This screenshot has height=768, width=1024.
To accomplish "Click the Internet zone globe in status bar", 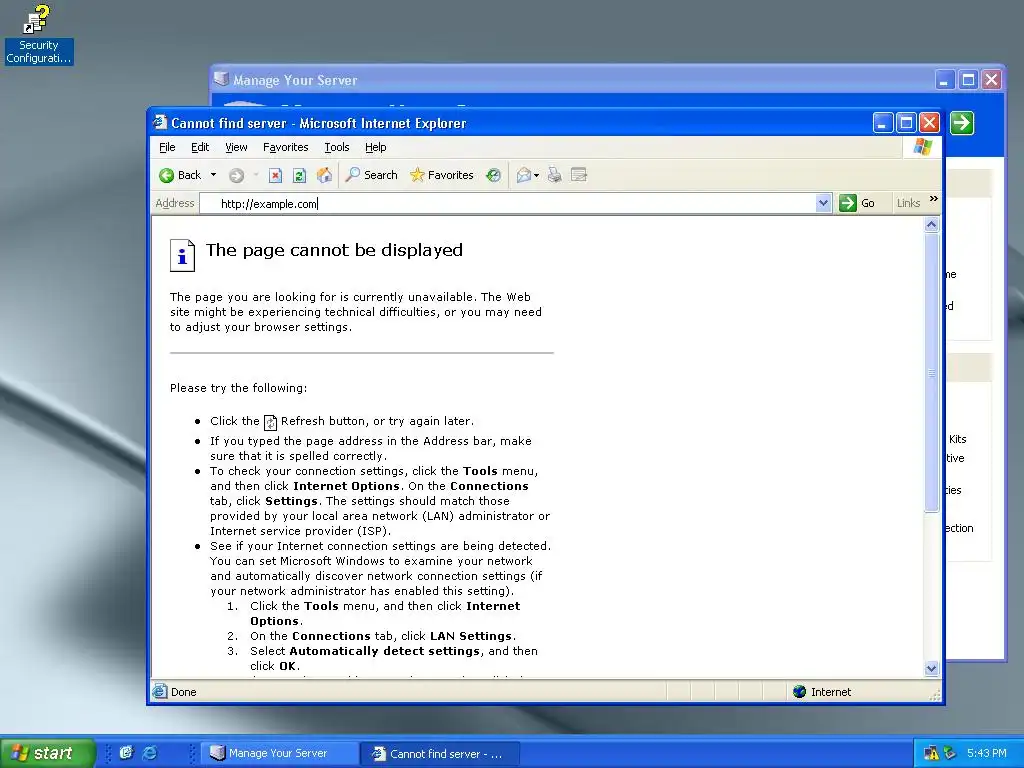I will [799, 692].
